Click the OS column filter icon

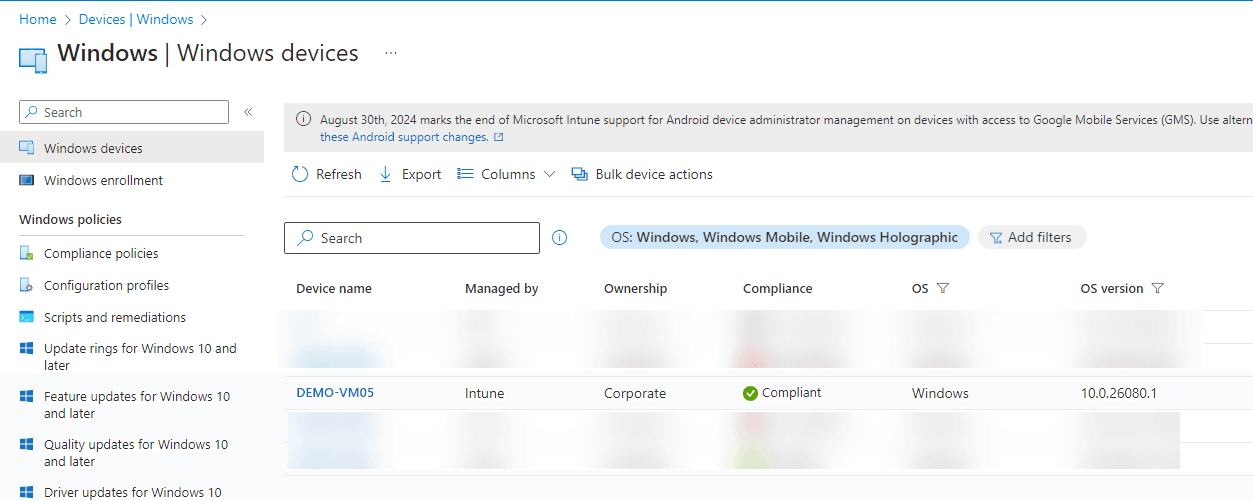942,288
